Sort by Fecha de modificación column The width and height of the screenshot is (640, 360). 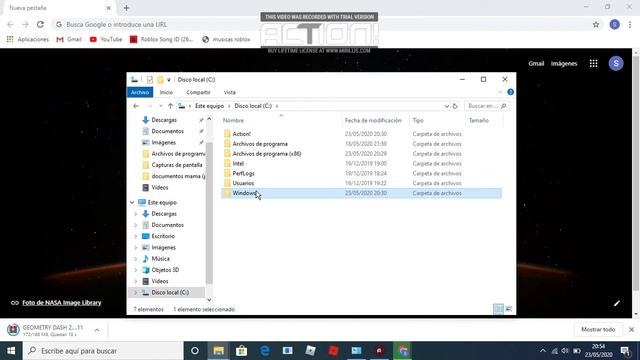tap(373, 120)
